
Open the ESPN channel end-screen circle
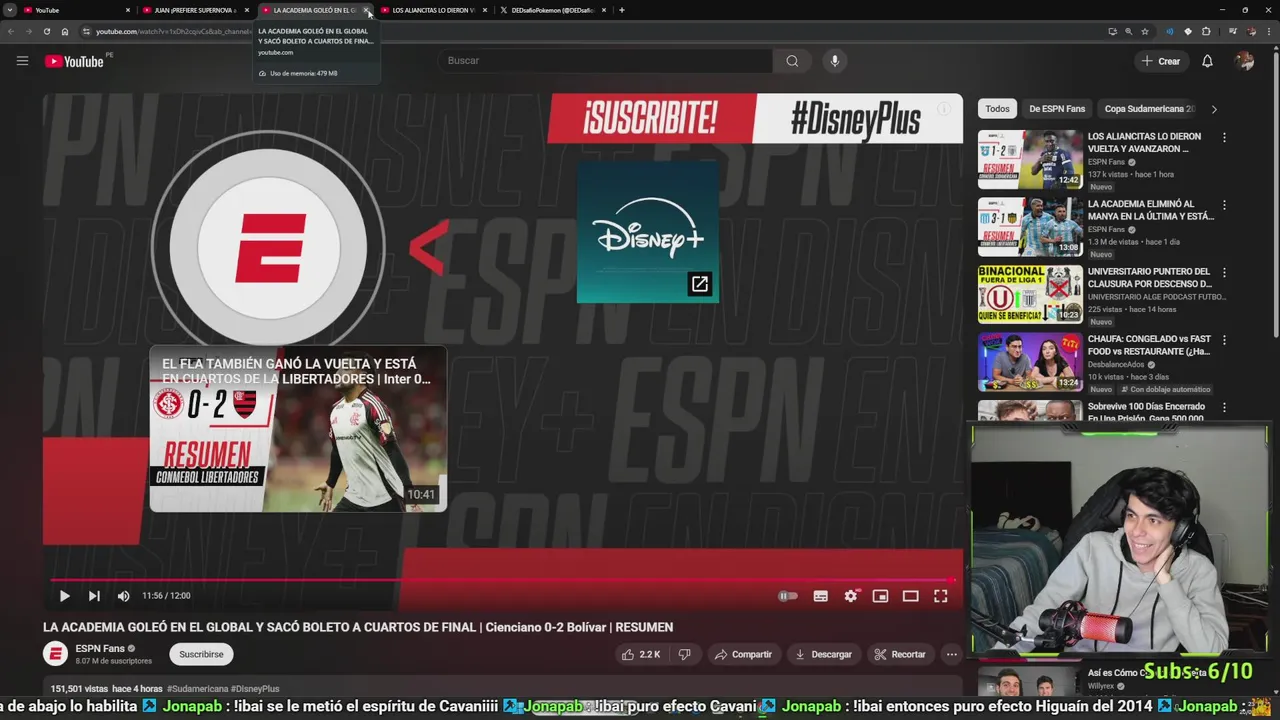(268, 247)
